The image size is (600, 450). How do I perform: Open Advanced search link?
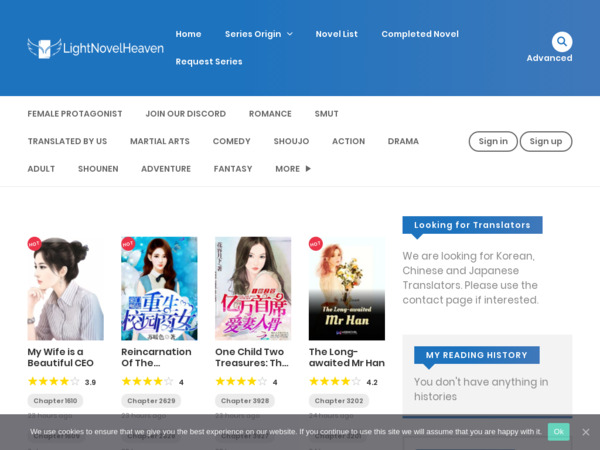pyautogui.click(x=549, y=58)
